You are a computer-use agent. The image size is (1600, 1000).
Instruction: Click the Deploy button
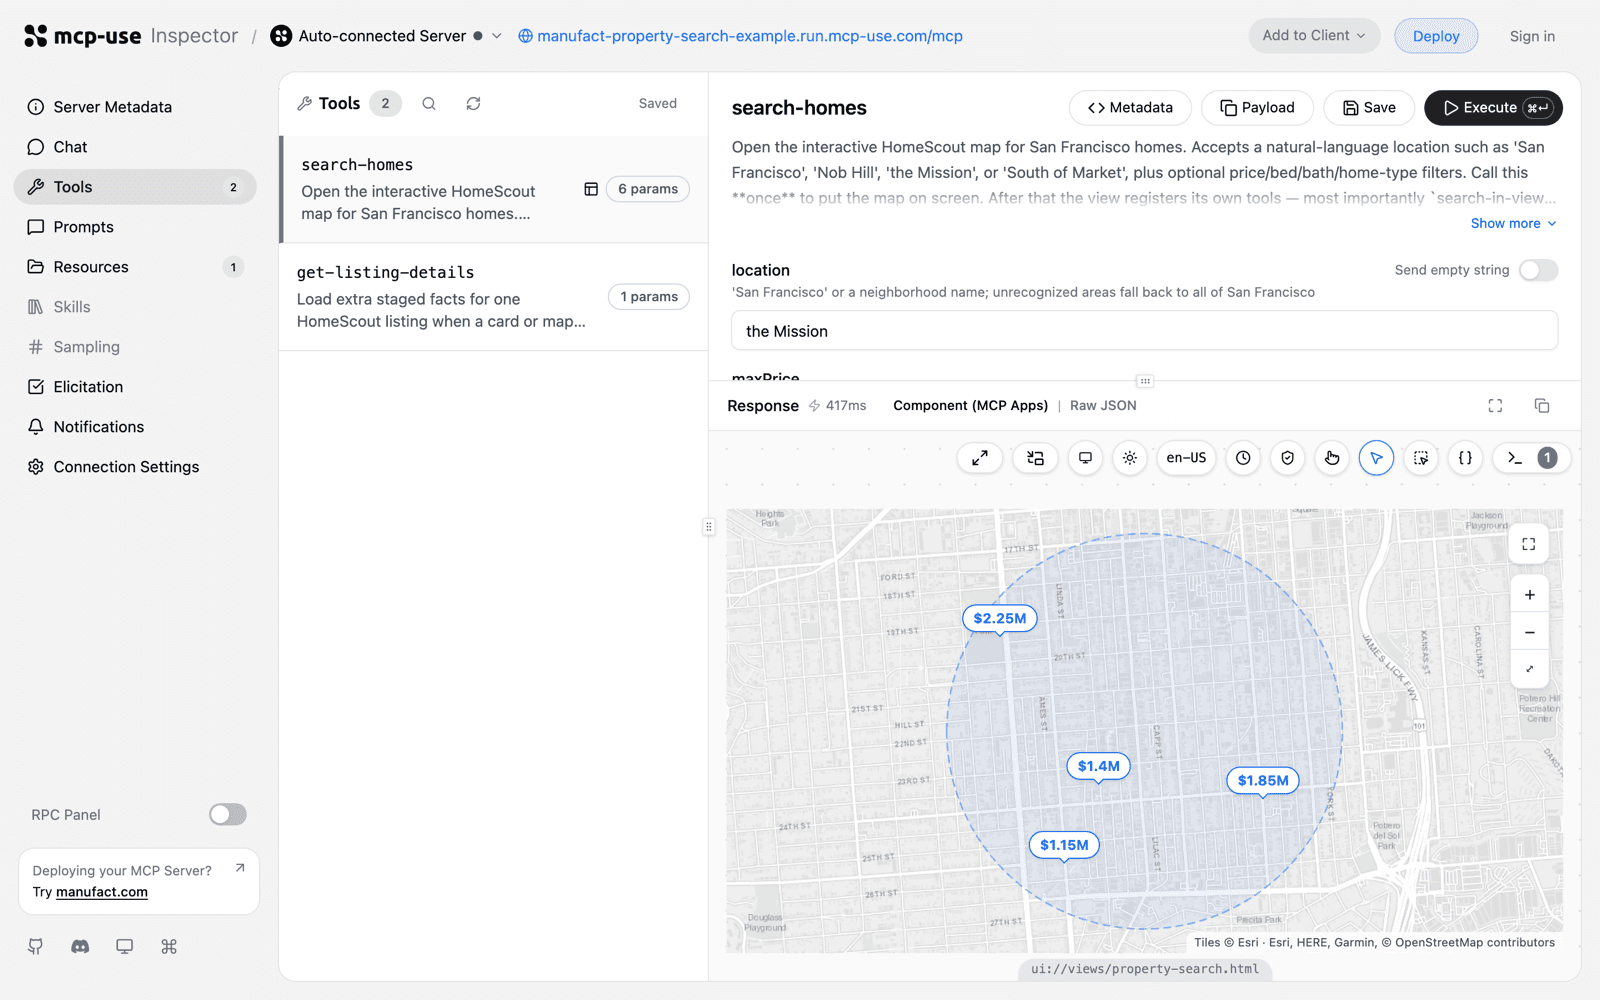[1436, 36]
